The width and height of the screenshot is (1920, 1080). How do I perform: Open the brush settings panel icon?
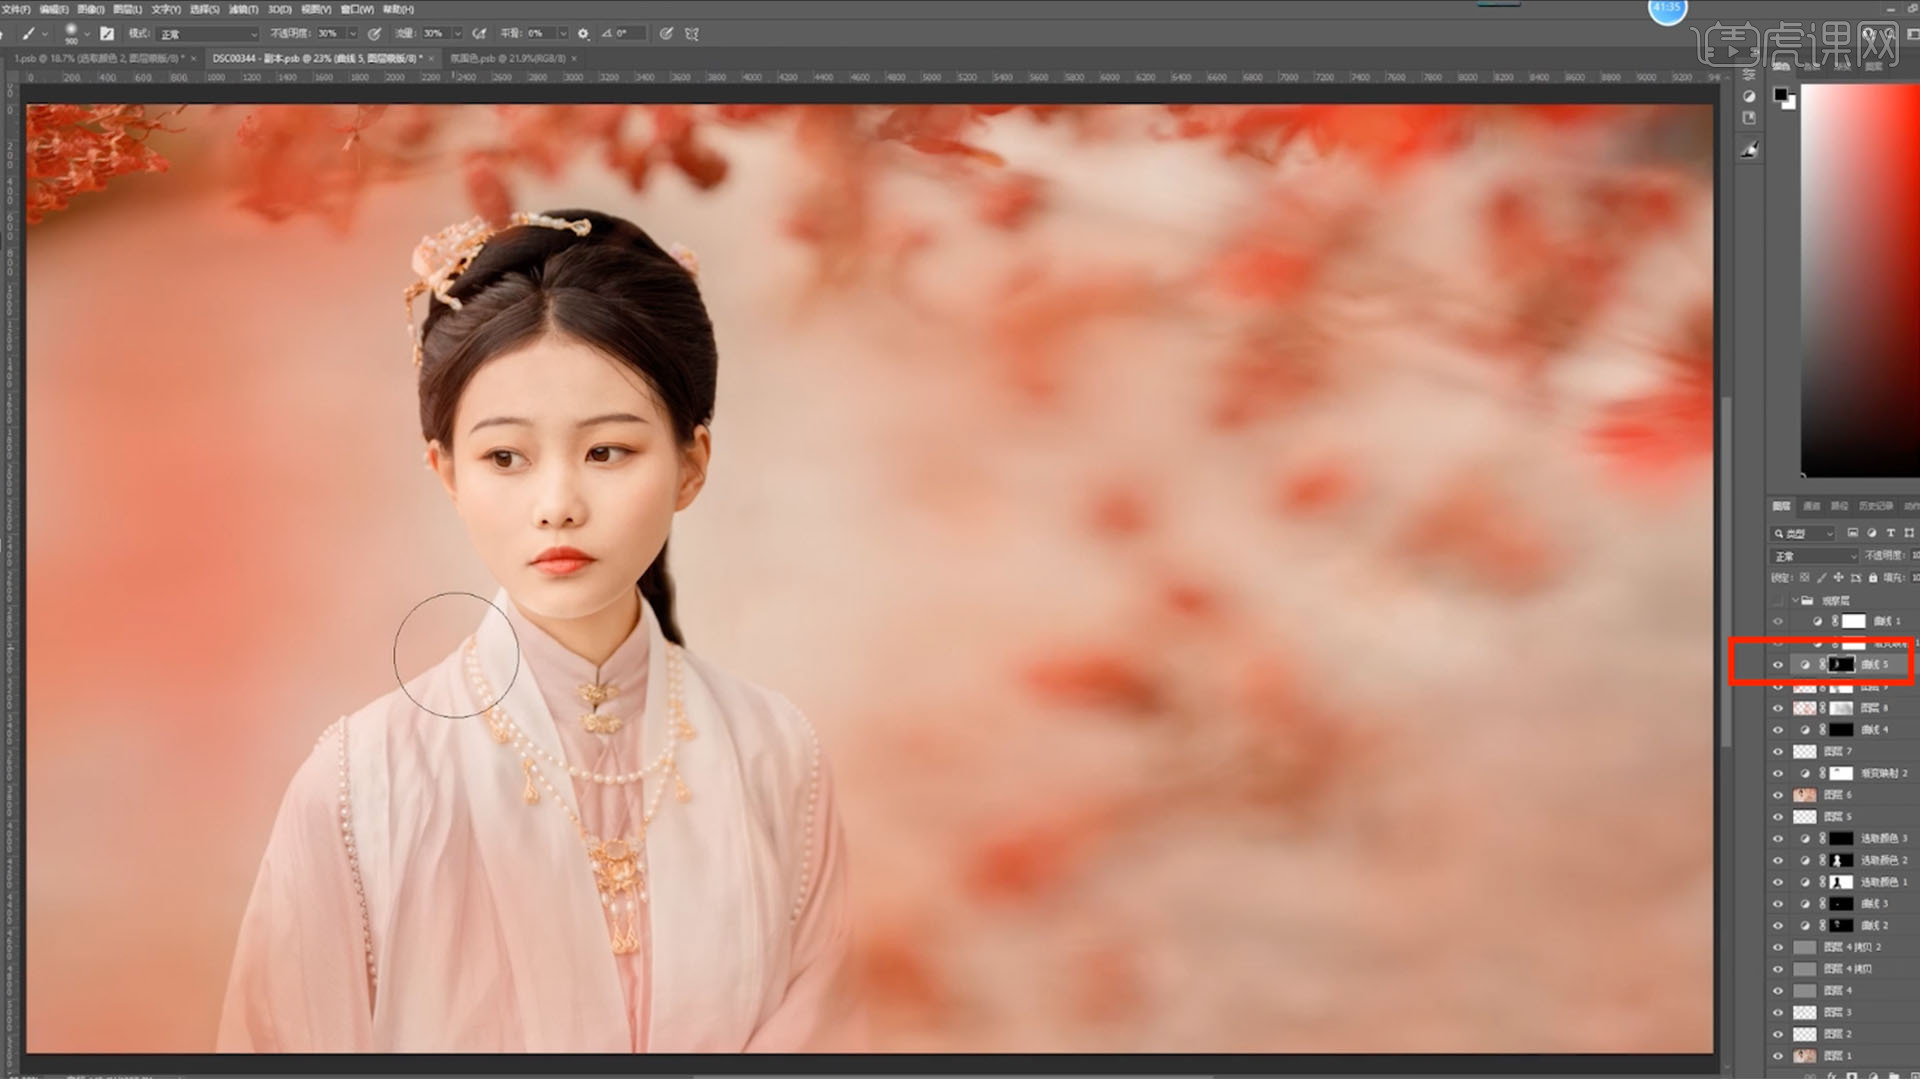click(x=107, y=34)
